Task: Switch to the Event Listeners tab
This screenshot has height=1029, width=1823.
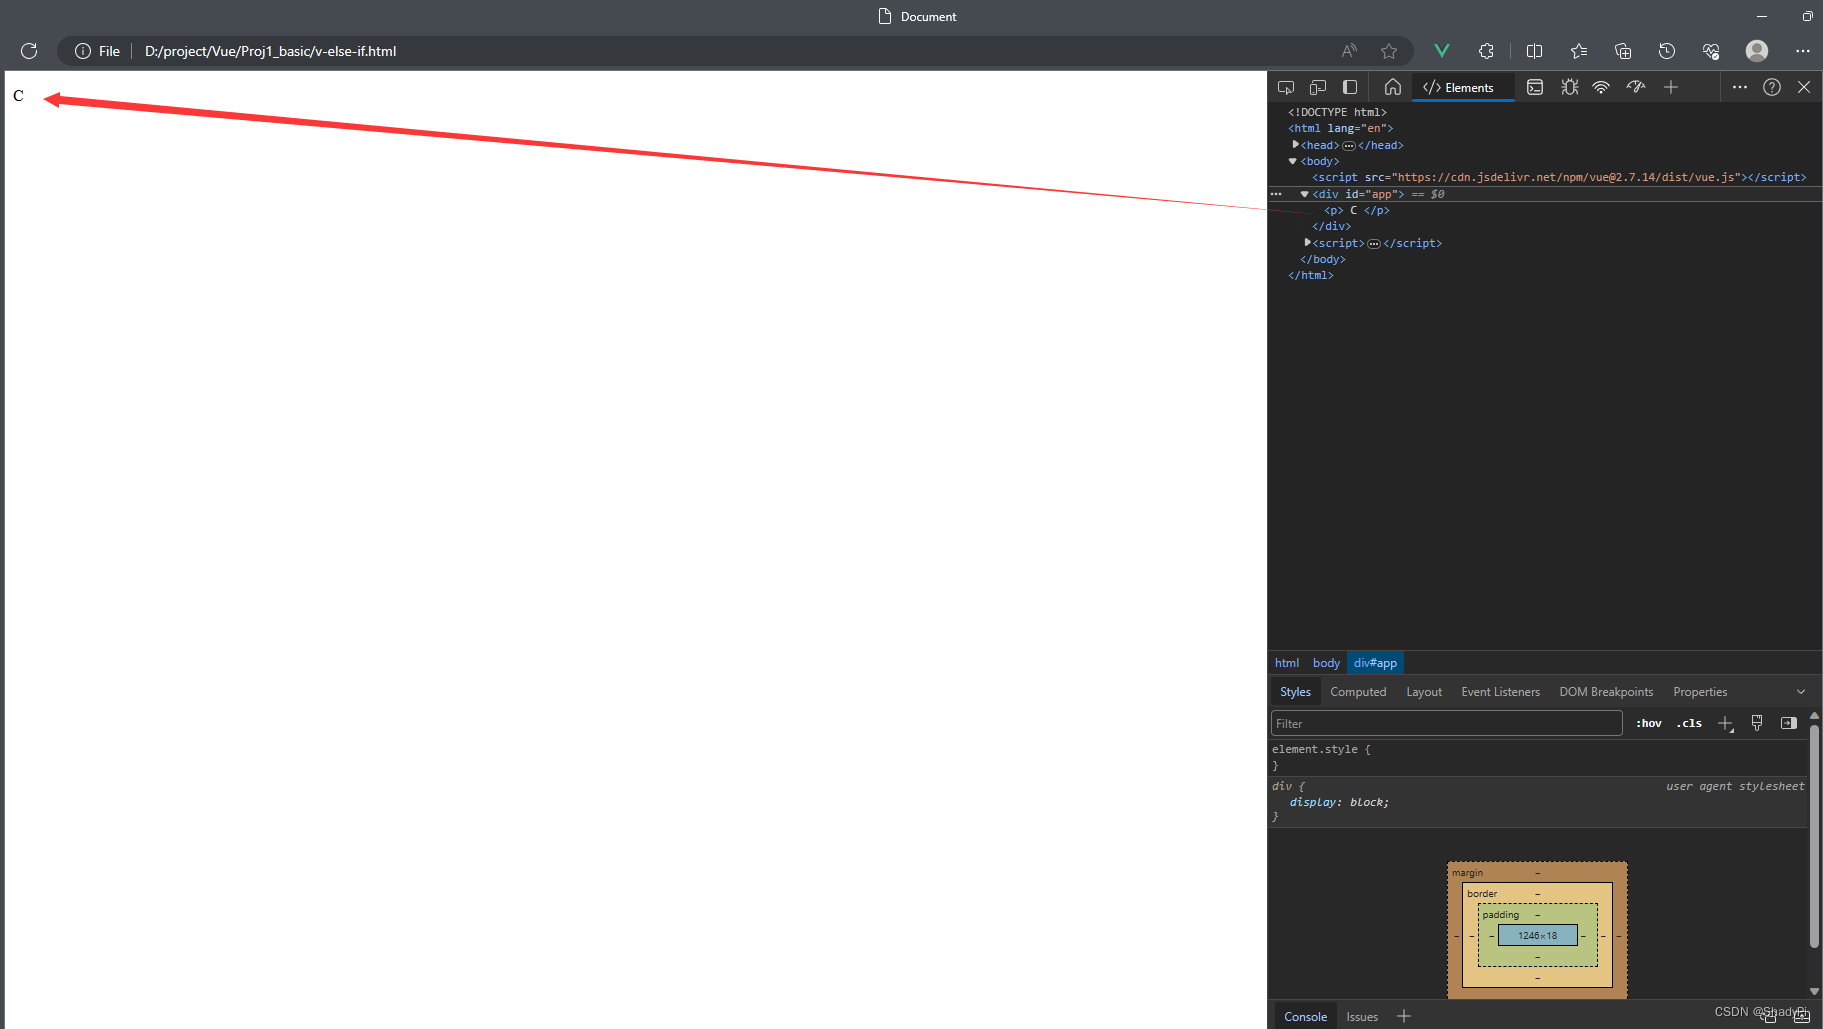Action: pos(1500,692)
